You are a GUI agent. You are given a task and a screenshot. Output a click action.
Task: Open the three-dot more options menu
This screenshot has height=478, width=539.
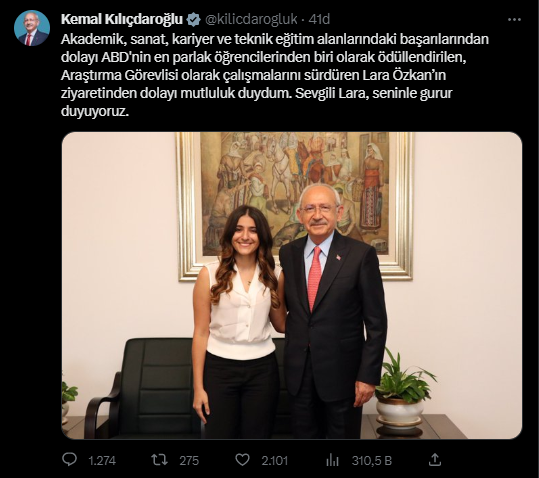point(514,20)
